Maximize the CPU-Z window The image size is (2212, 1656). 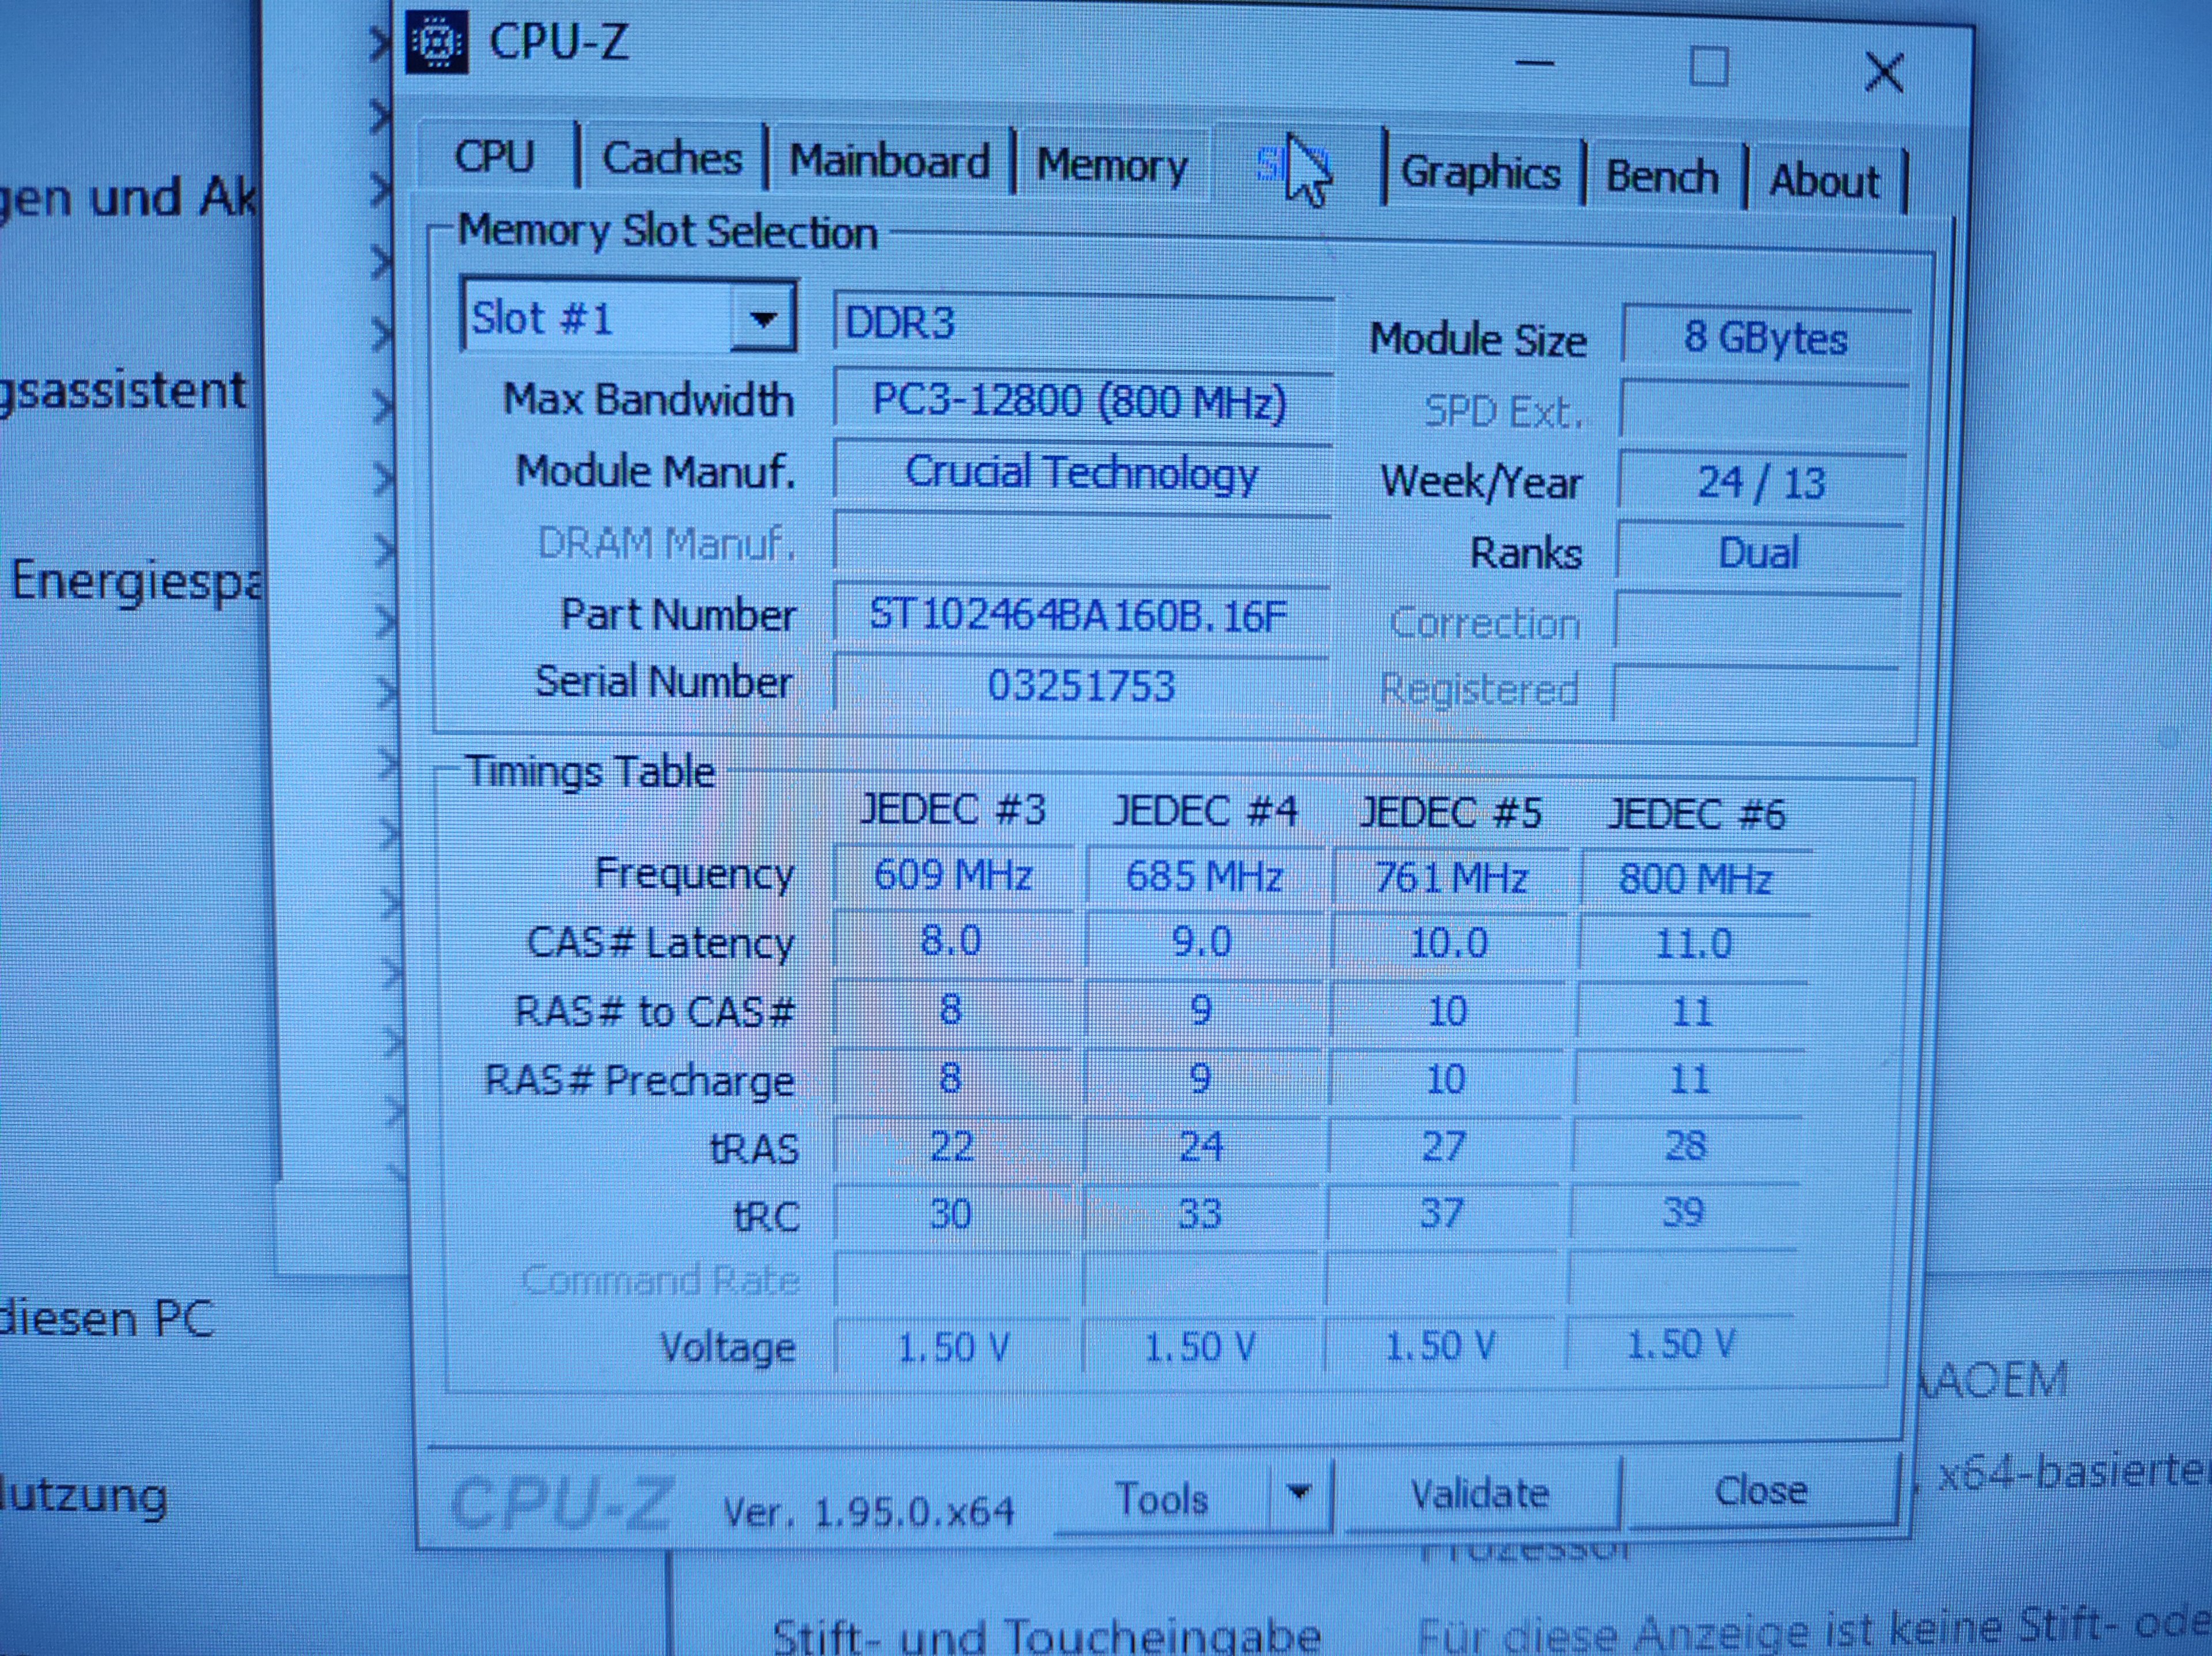1708,67
